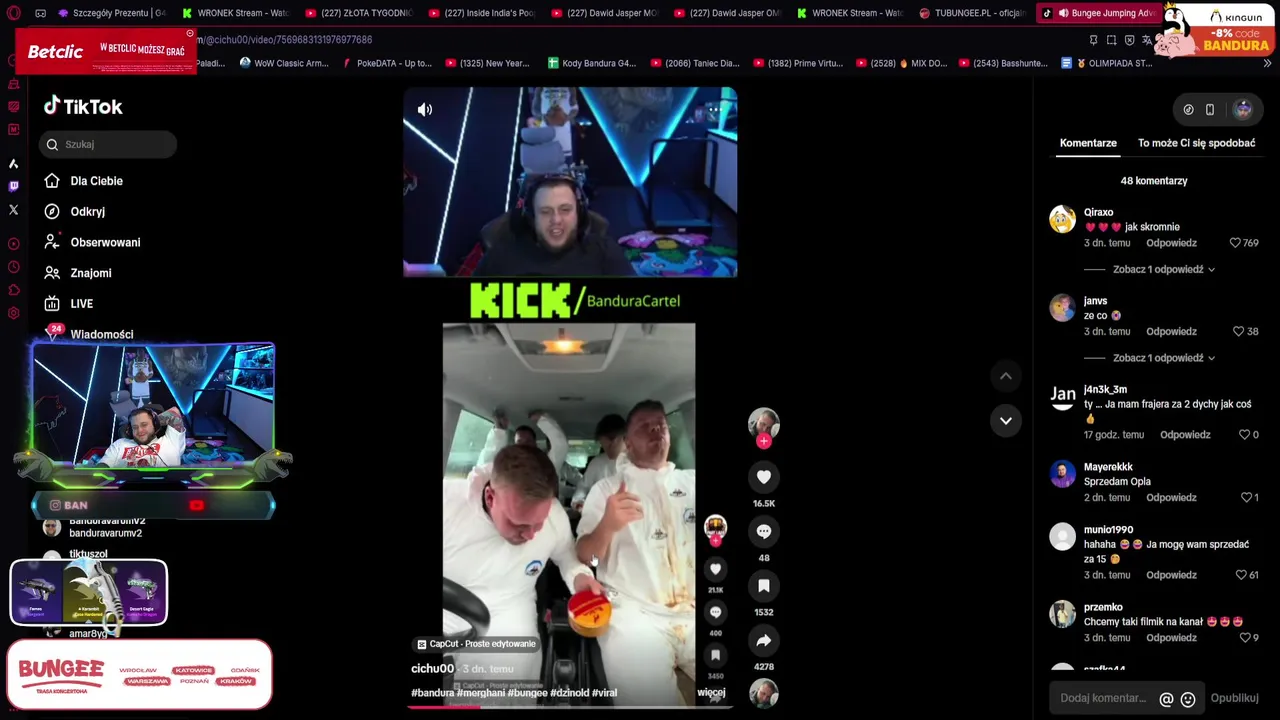
Task: Open the Odkryj explore page
Action: click(75, 212)
